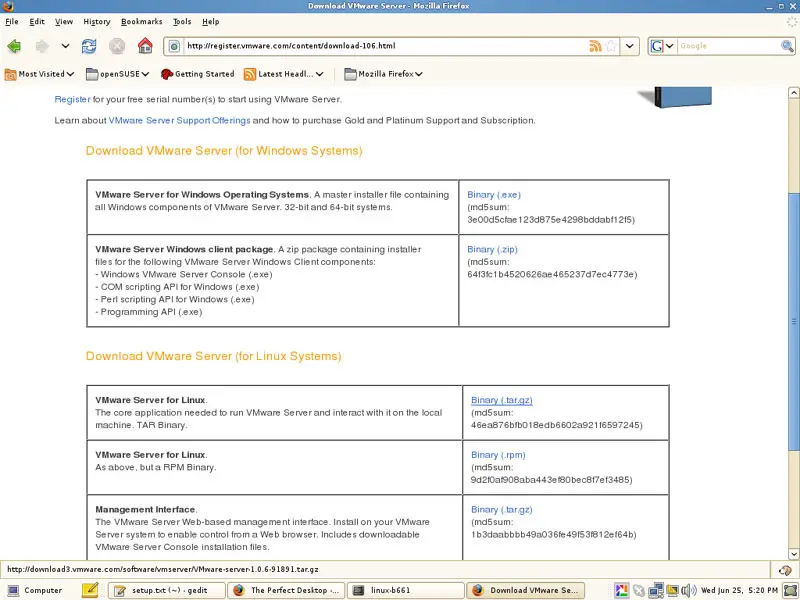This screenshot has height=600, width=800.
Task: Click the md5sum 9d2f0af908aba443ef80bec8f7ef3485 text
Action: point(552,480)
